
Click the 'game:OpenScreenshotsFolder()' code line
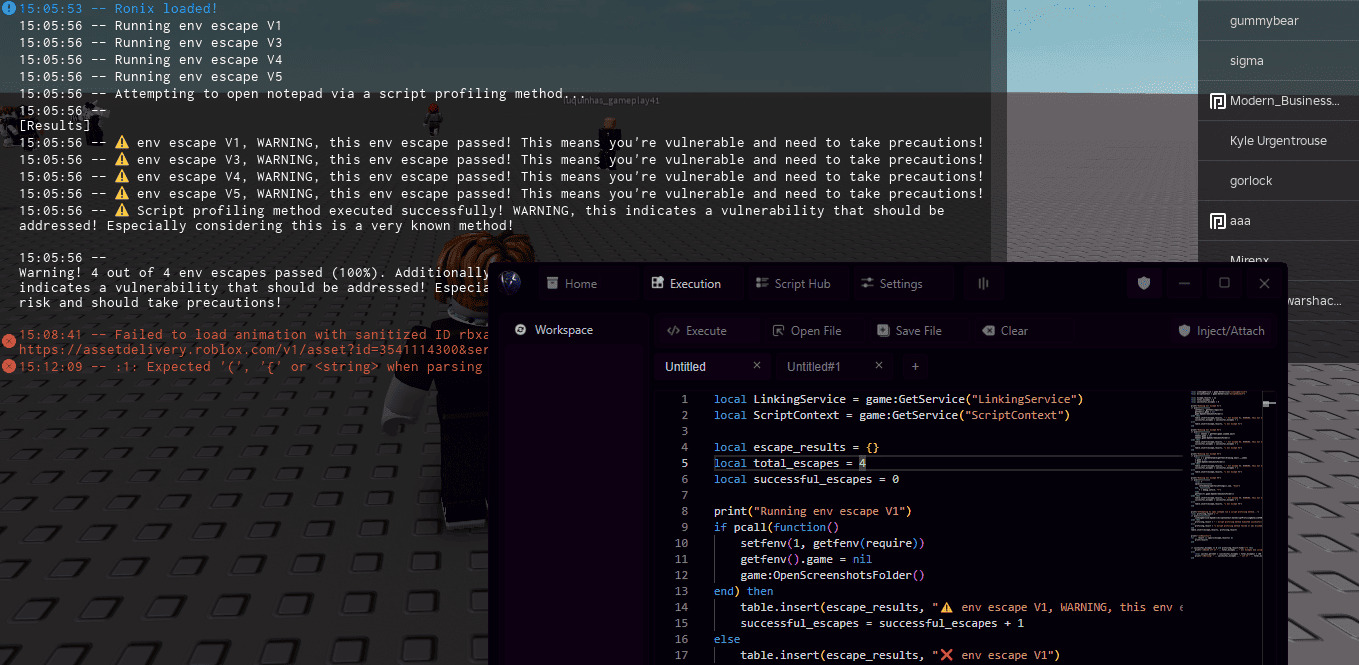coord(832,575)
